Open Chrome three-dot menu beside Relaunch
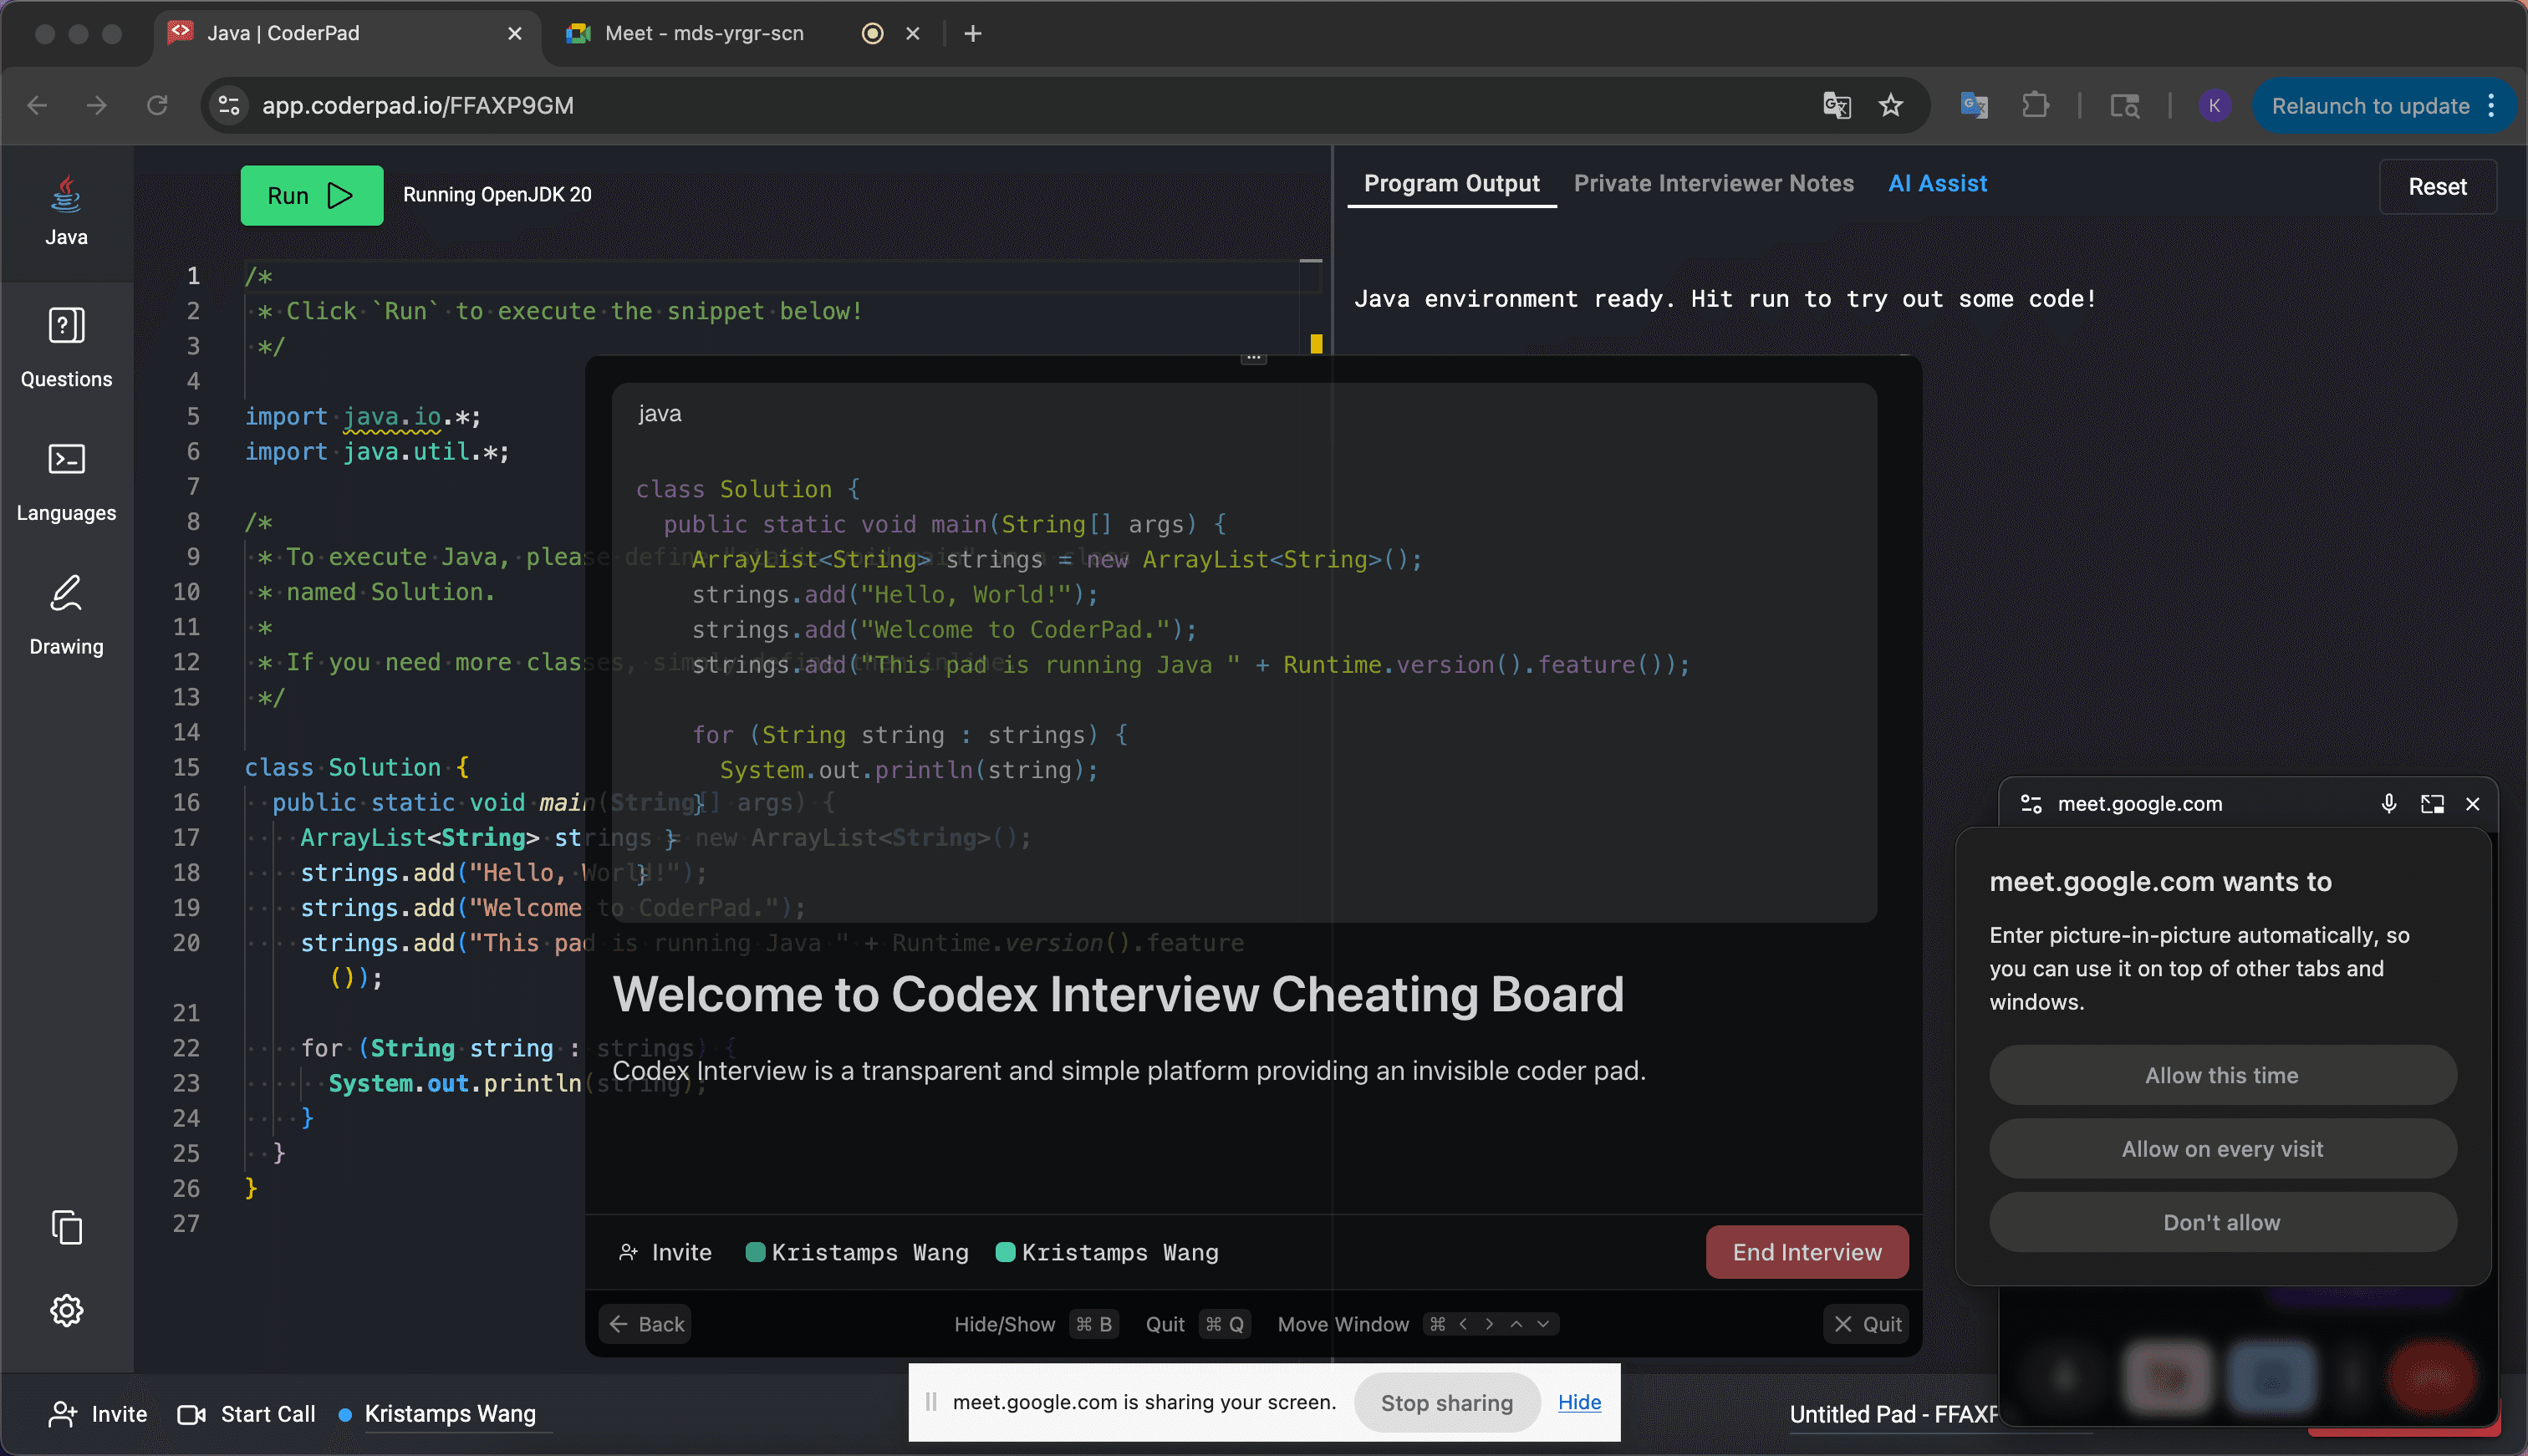 (x=2492, y=105)
